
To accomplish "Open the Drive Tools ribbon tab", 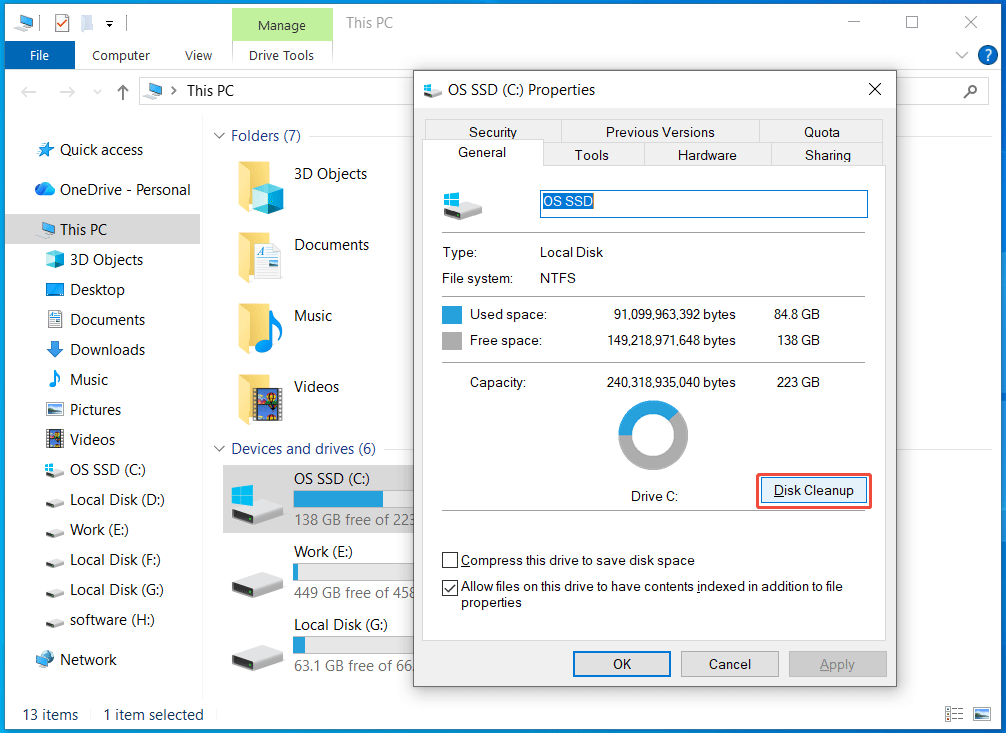I will pyautogui.click(x=281, y=56).
